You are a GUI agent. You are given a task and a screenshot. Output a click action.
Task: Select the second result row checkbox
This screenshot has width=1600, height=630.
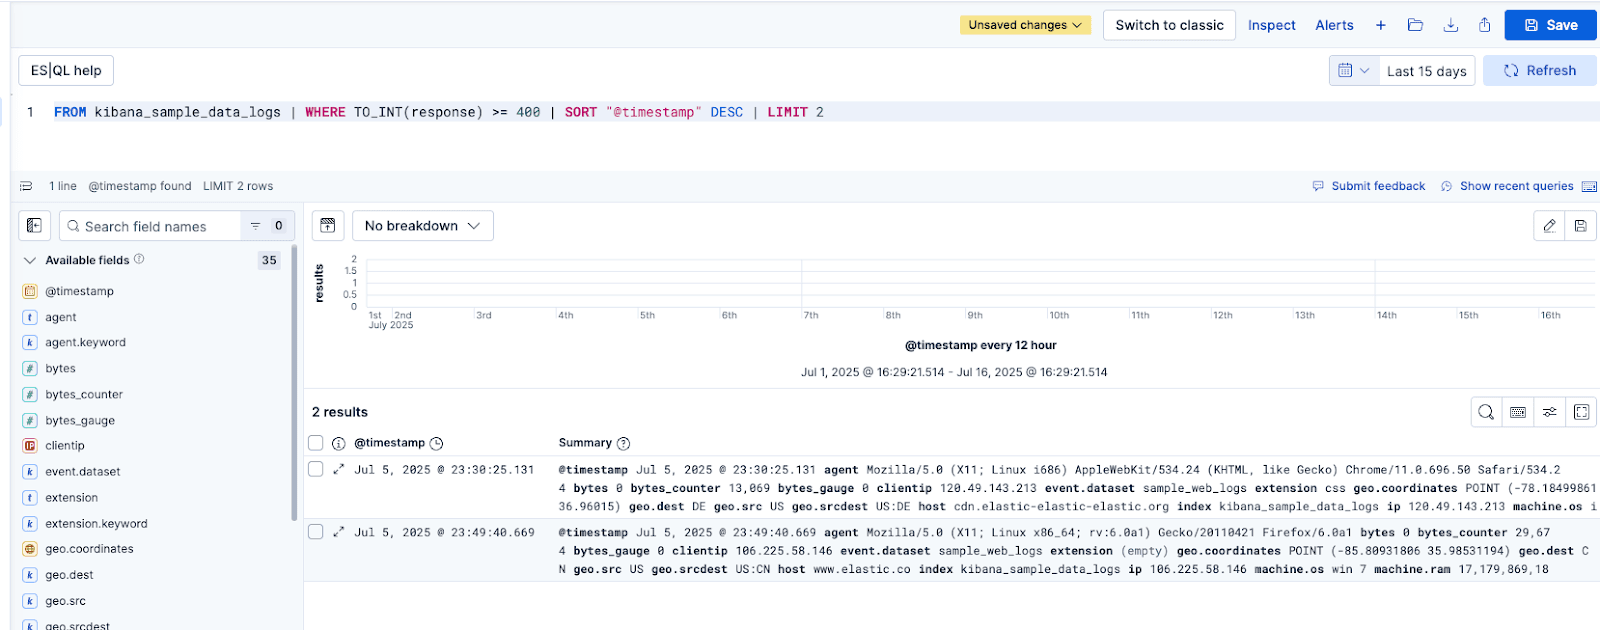click(316, 532)
